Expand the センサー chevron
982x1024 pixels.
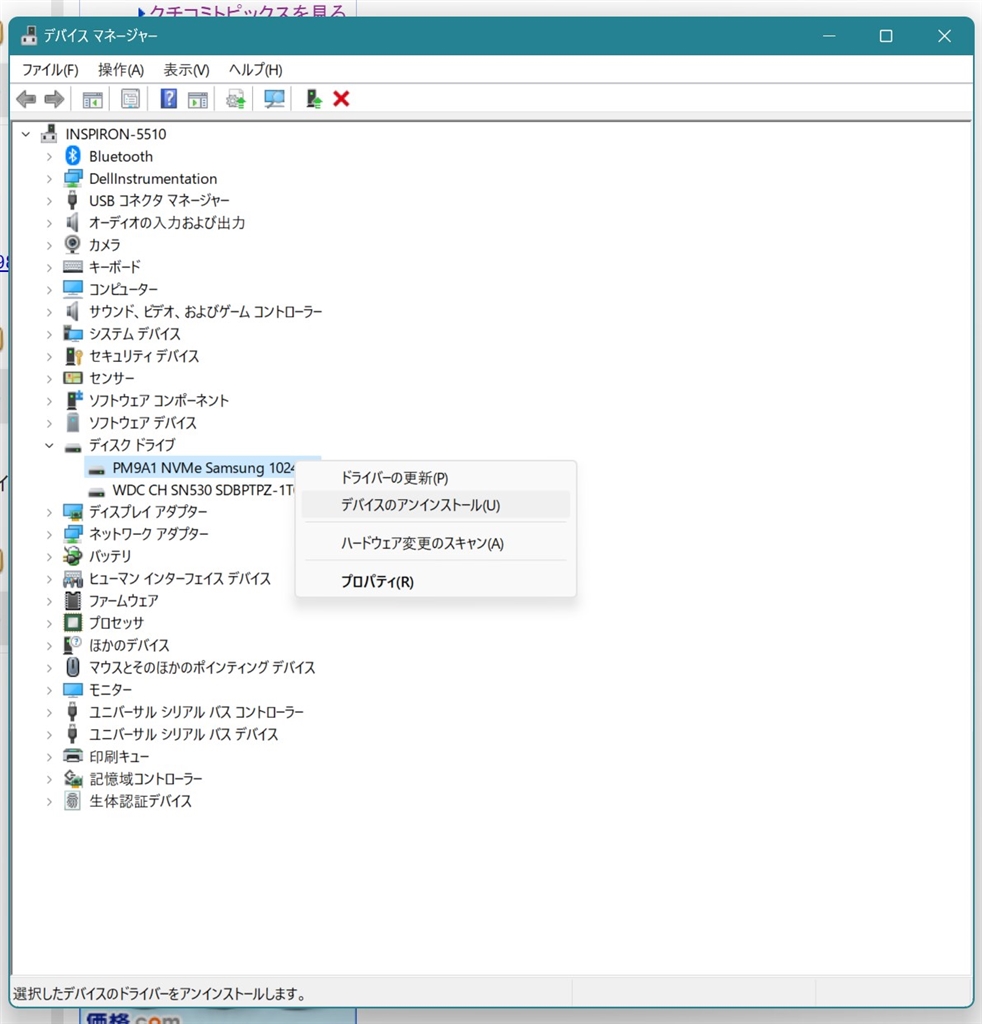49,379
